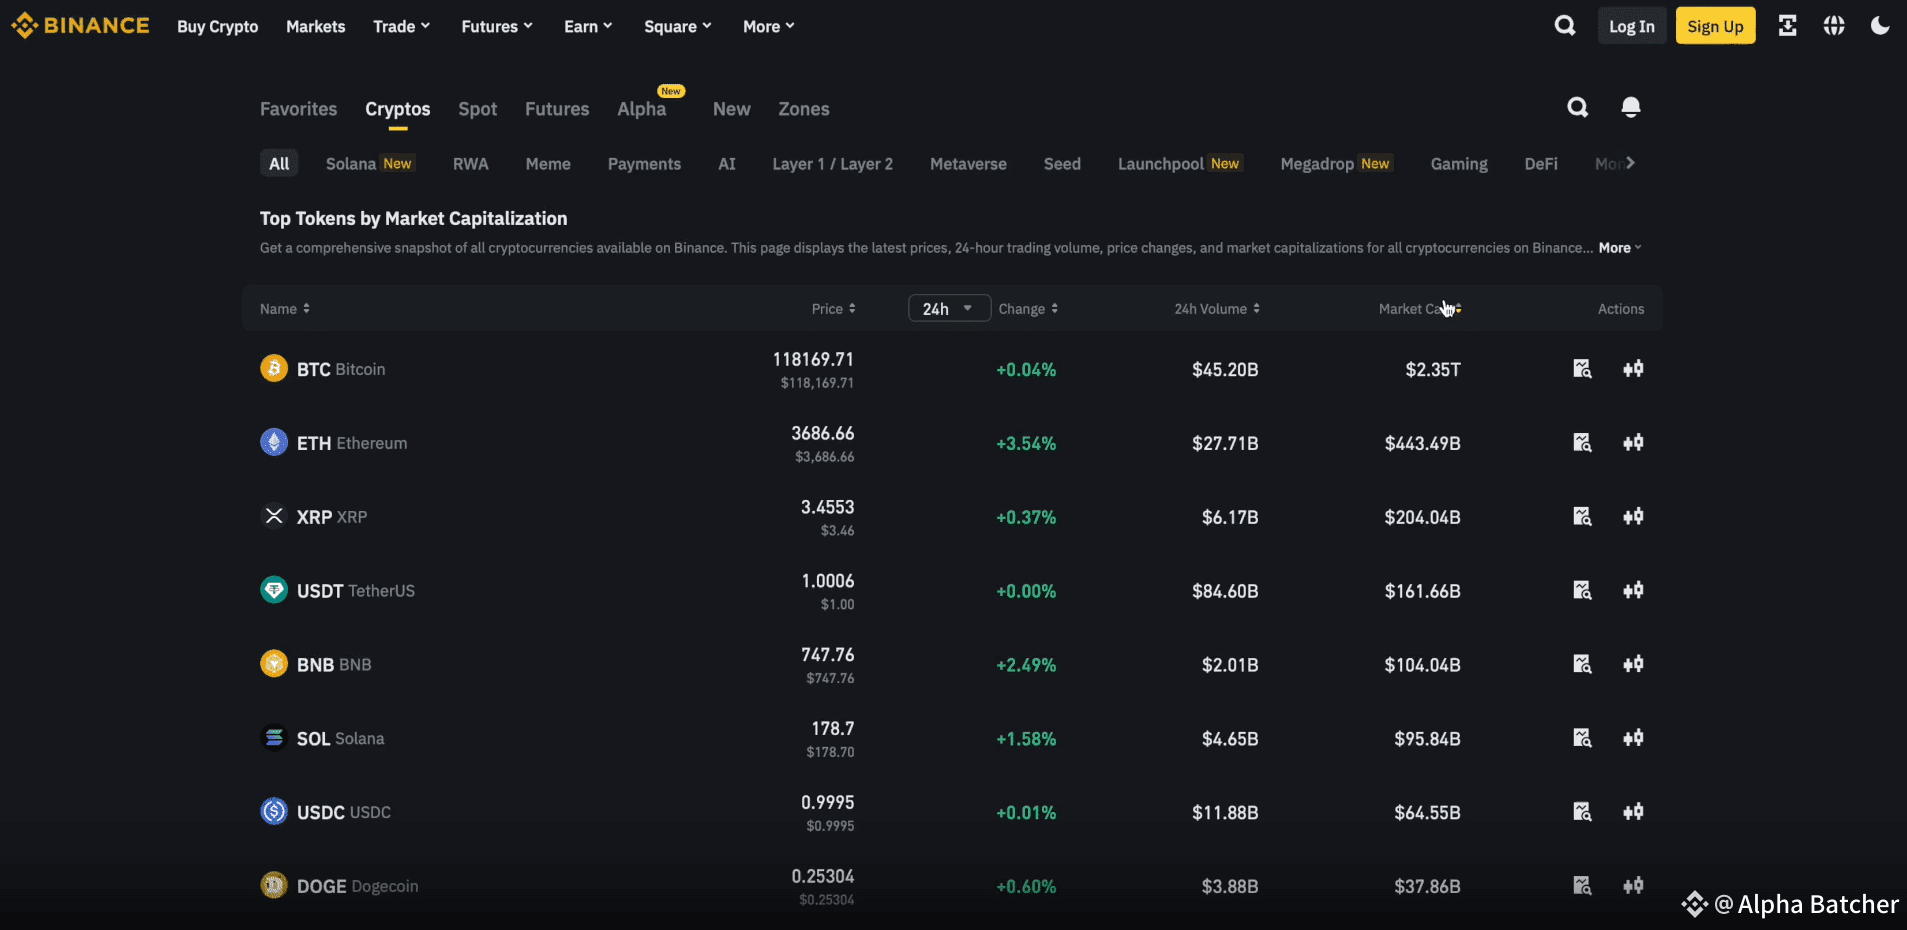This screenshot has width=1907, height=930.
Task: Expand the Earn menu
Action: click(588, 27)
